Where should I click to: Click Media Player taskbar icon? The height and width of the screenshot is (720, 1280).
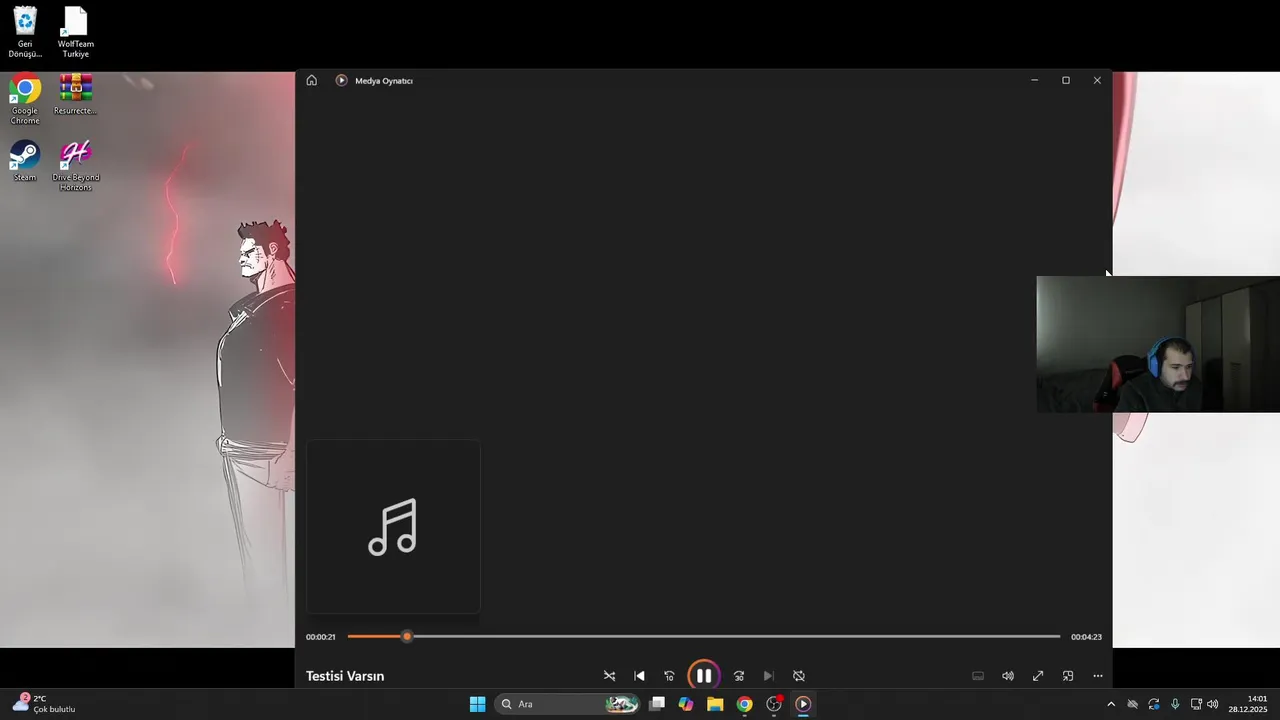coord(803,704)
